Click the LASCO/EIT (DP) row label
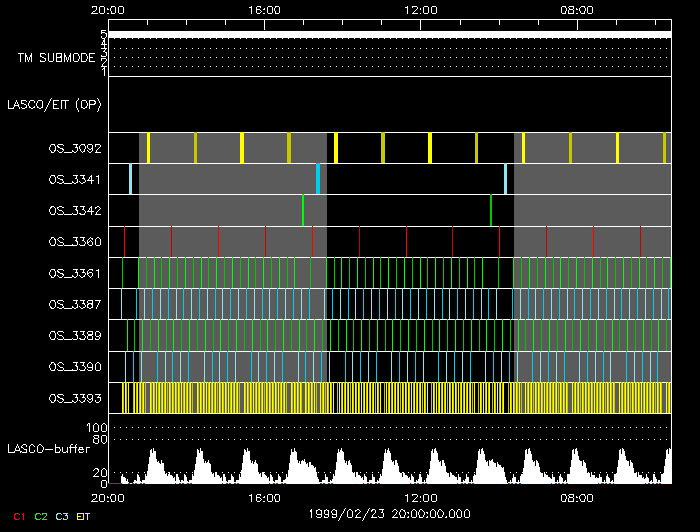Viewport: 700px width, 532px height. click(x=54, y=104)
